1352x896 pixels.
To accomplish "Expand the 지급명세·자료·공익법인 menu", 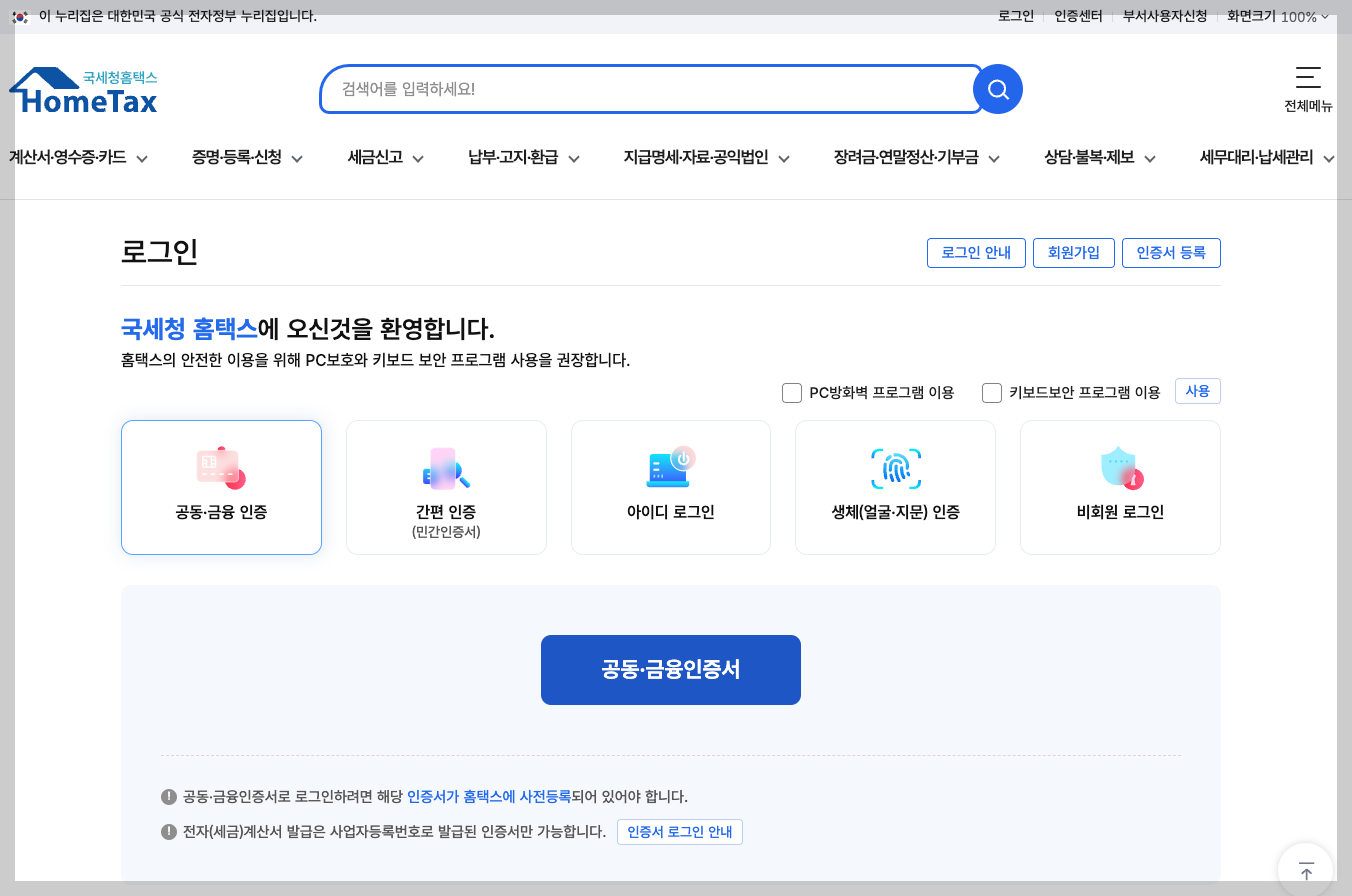I will pos(707,158).
